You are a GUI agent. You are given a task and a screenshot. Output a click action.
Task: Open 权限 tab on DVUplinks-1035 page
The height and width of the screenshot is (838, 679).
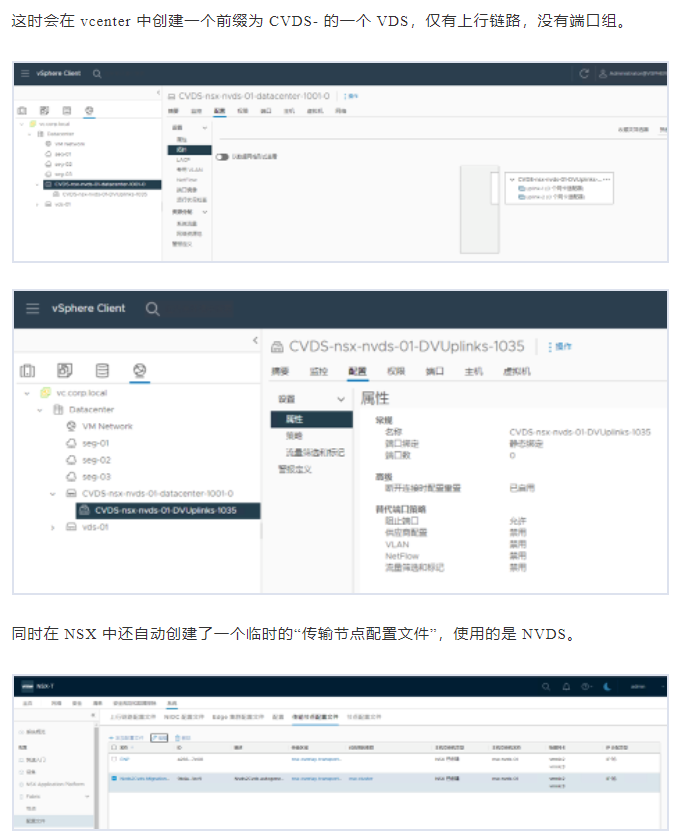[x=396, y=371]
